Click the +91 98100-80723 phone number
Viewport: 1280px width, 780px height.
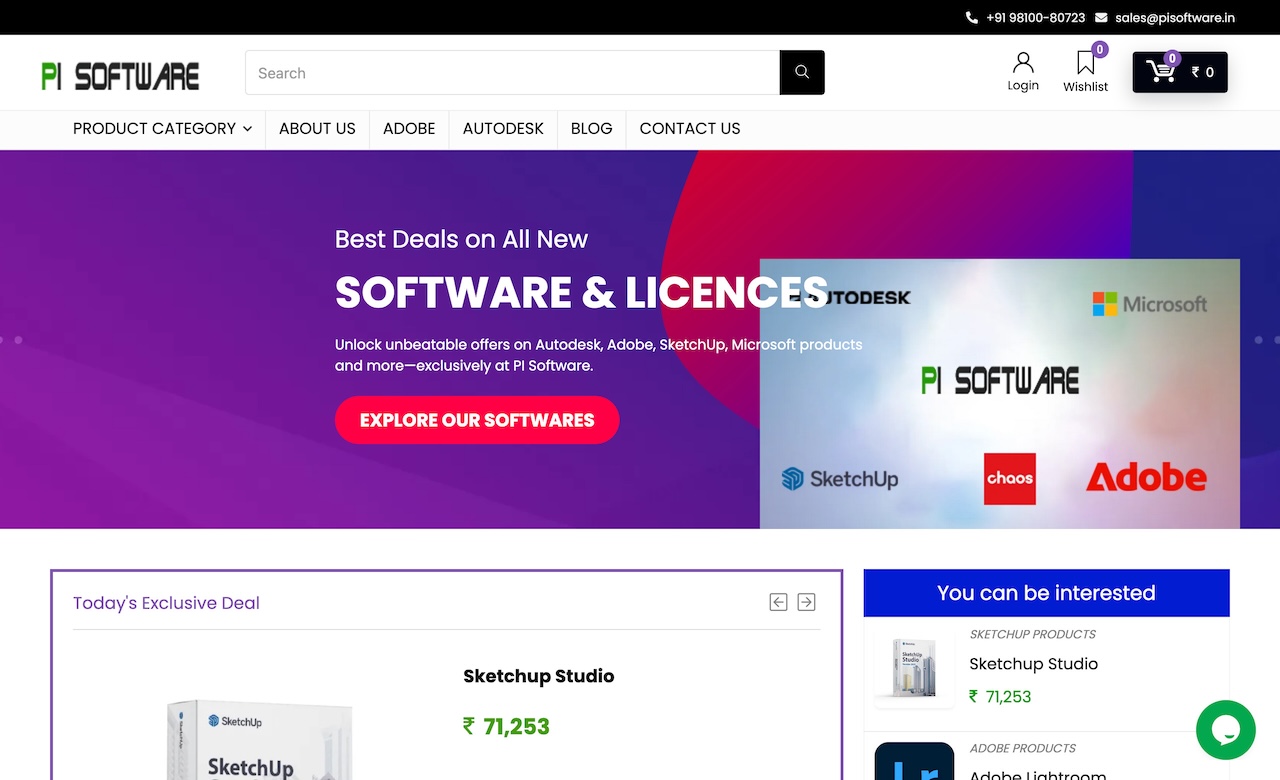point(1035,18)
